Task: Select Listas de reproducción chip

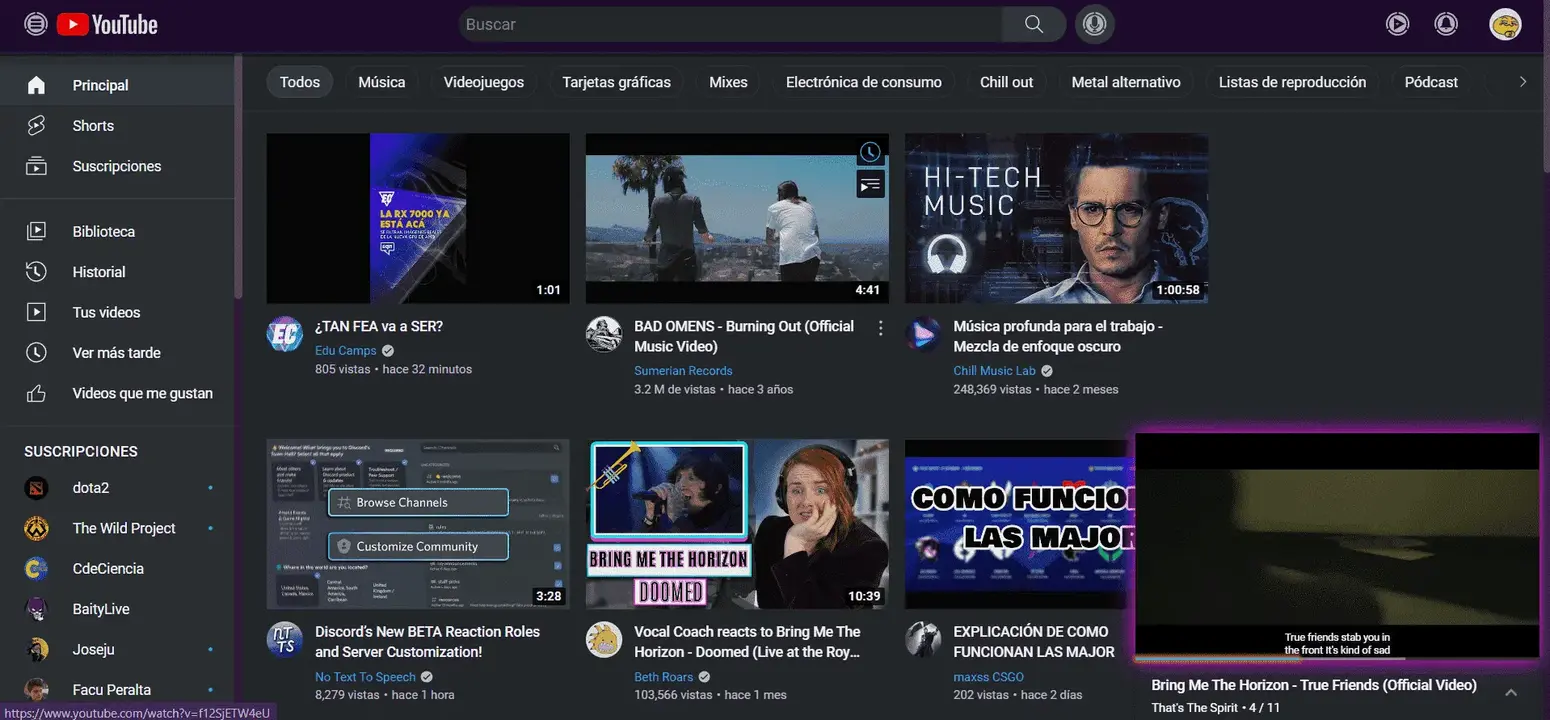Action: [1292, 82]
